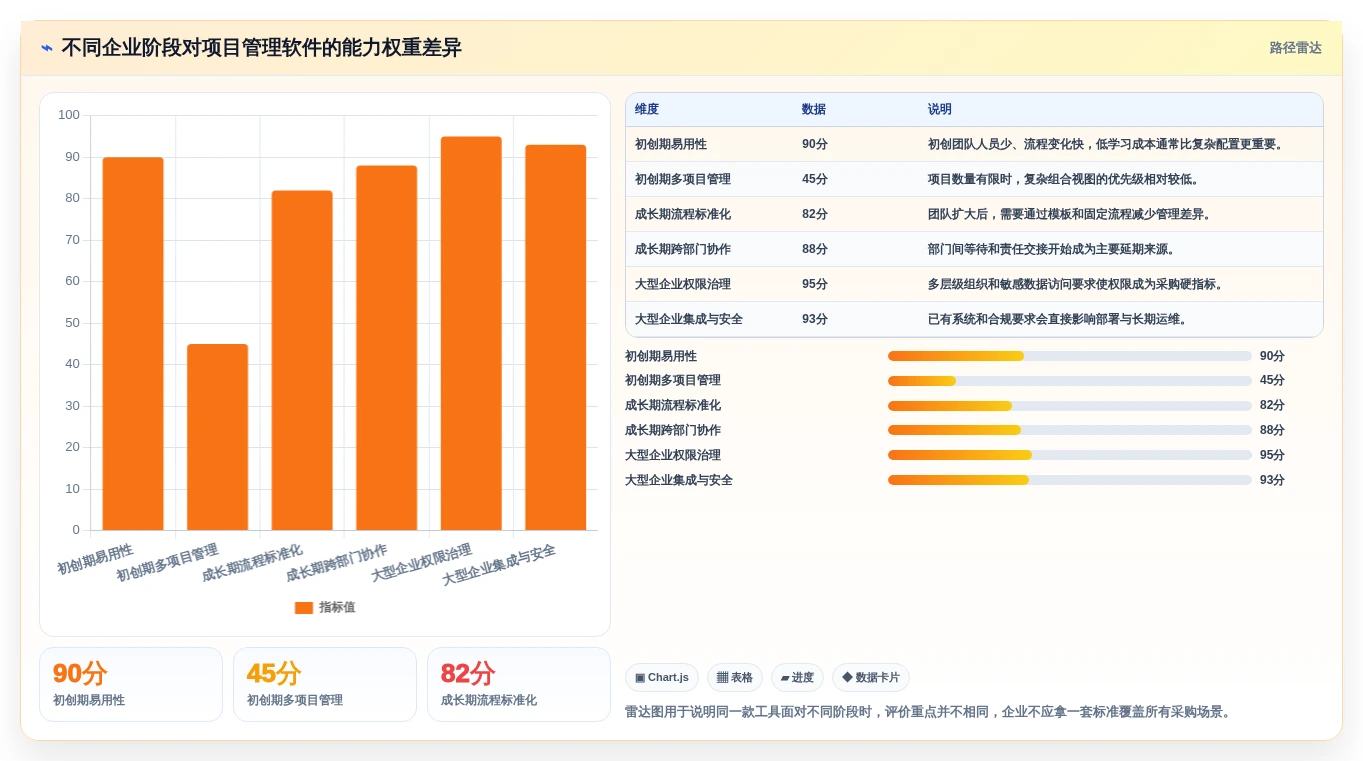Click the 82分 成长期流程标准化 data card

point(519,684)
